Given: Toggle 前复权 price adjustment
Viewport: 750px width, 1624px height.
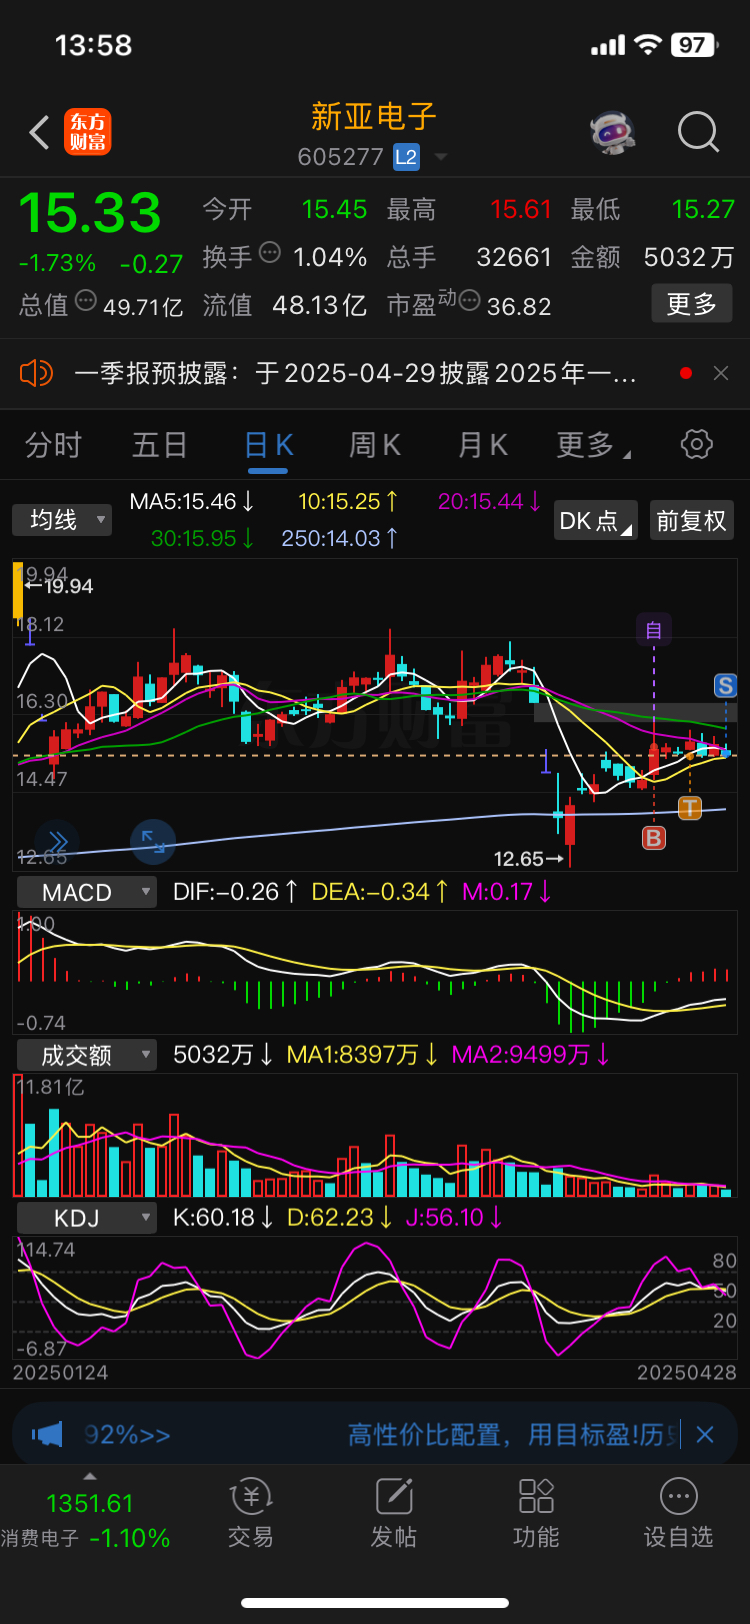Looking at the screenshot, I should pyautogui.click(x=691, y=521).
